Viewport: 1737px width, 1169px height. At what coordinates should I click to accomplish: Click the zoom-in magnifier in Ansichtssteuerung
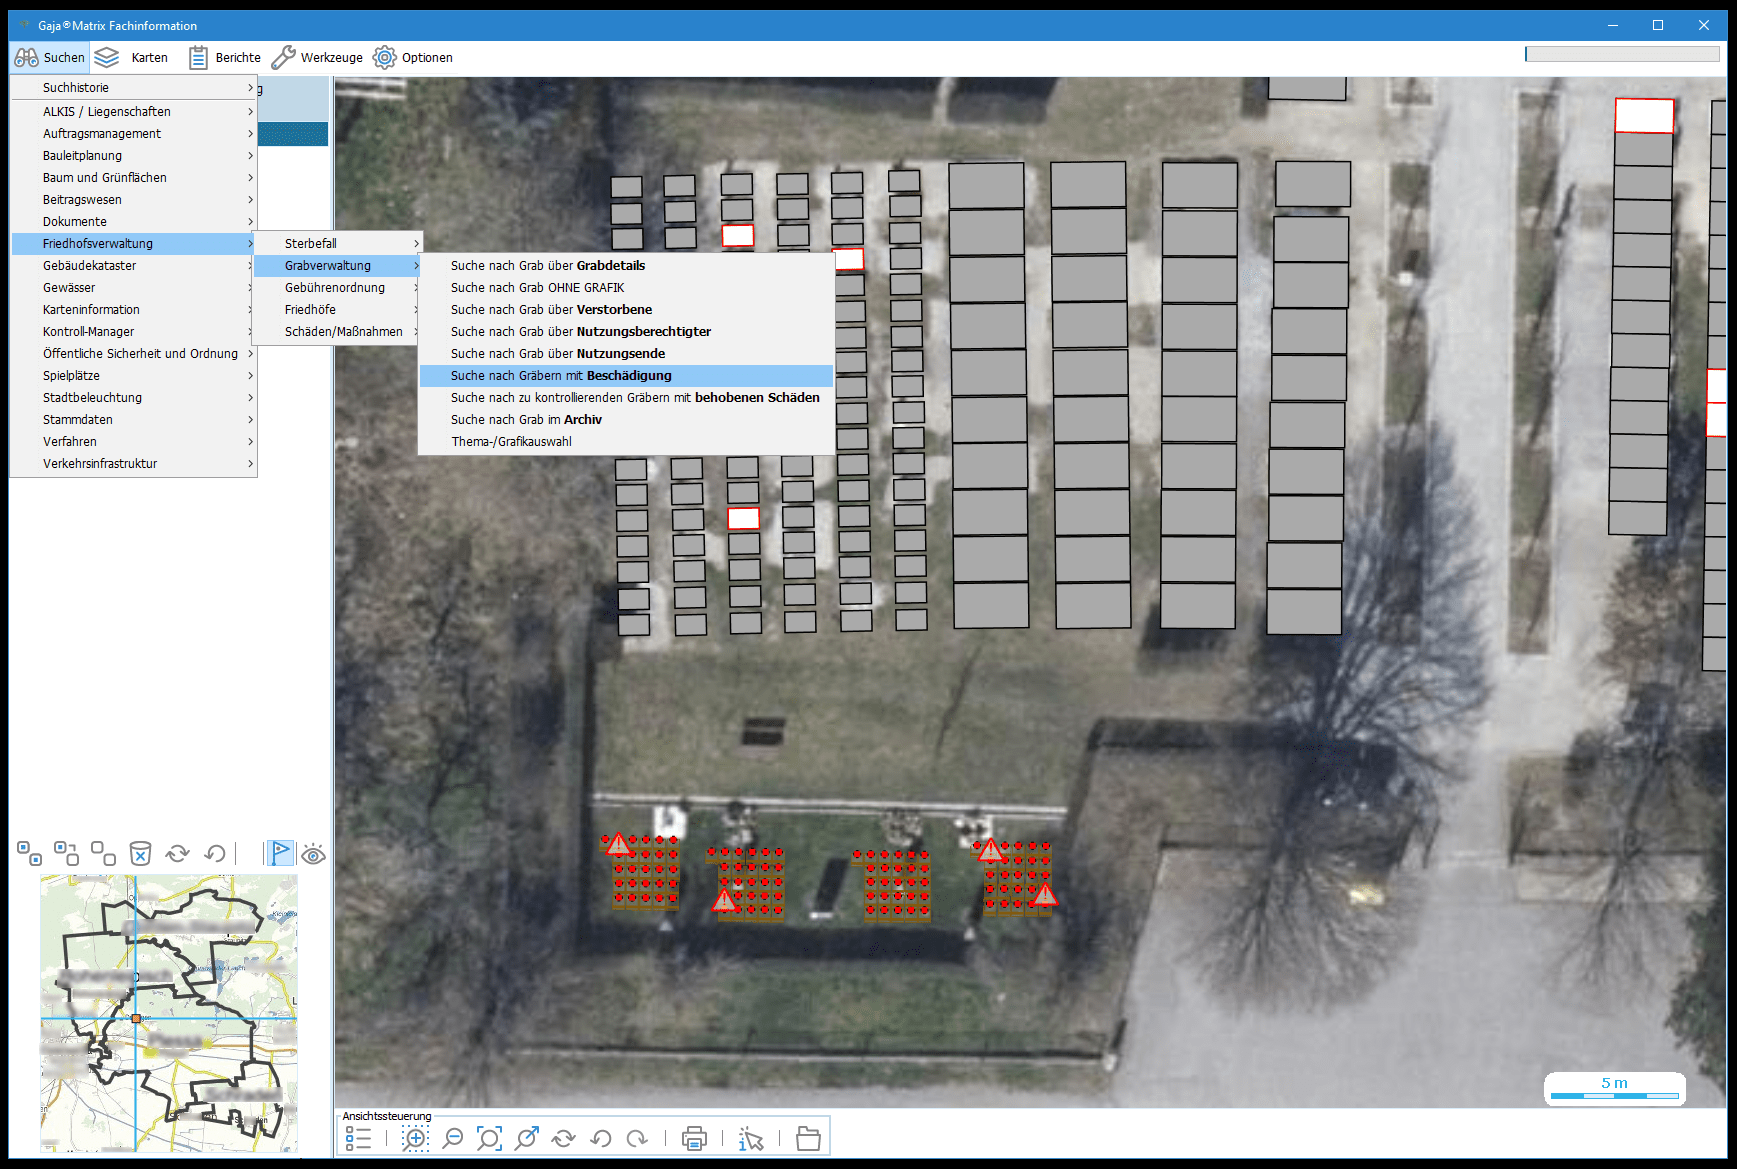pos(415,1138)
